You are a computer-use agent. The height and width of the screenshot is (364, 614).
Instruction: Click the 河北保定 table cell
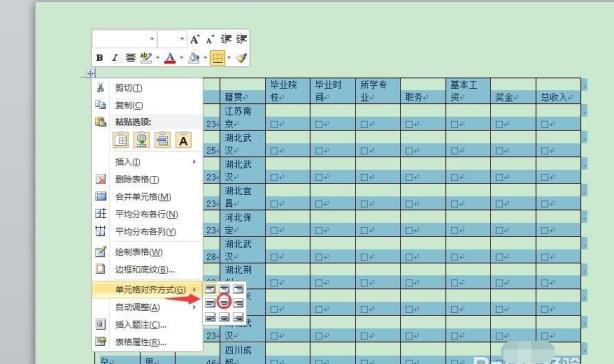click(x=243, y=223)
